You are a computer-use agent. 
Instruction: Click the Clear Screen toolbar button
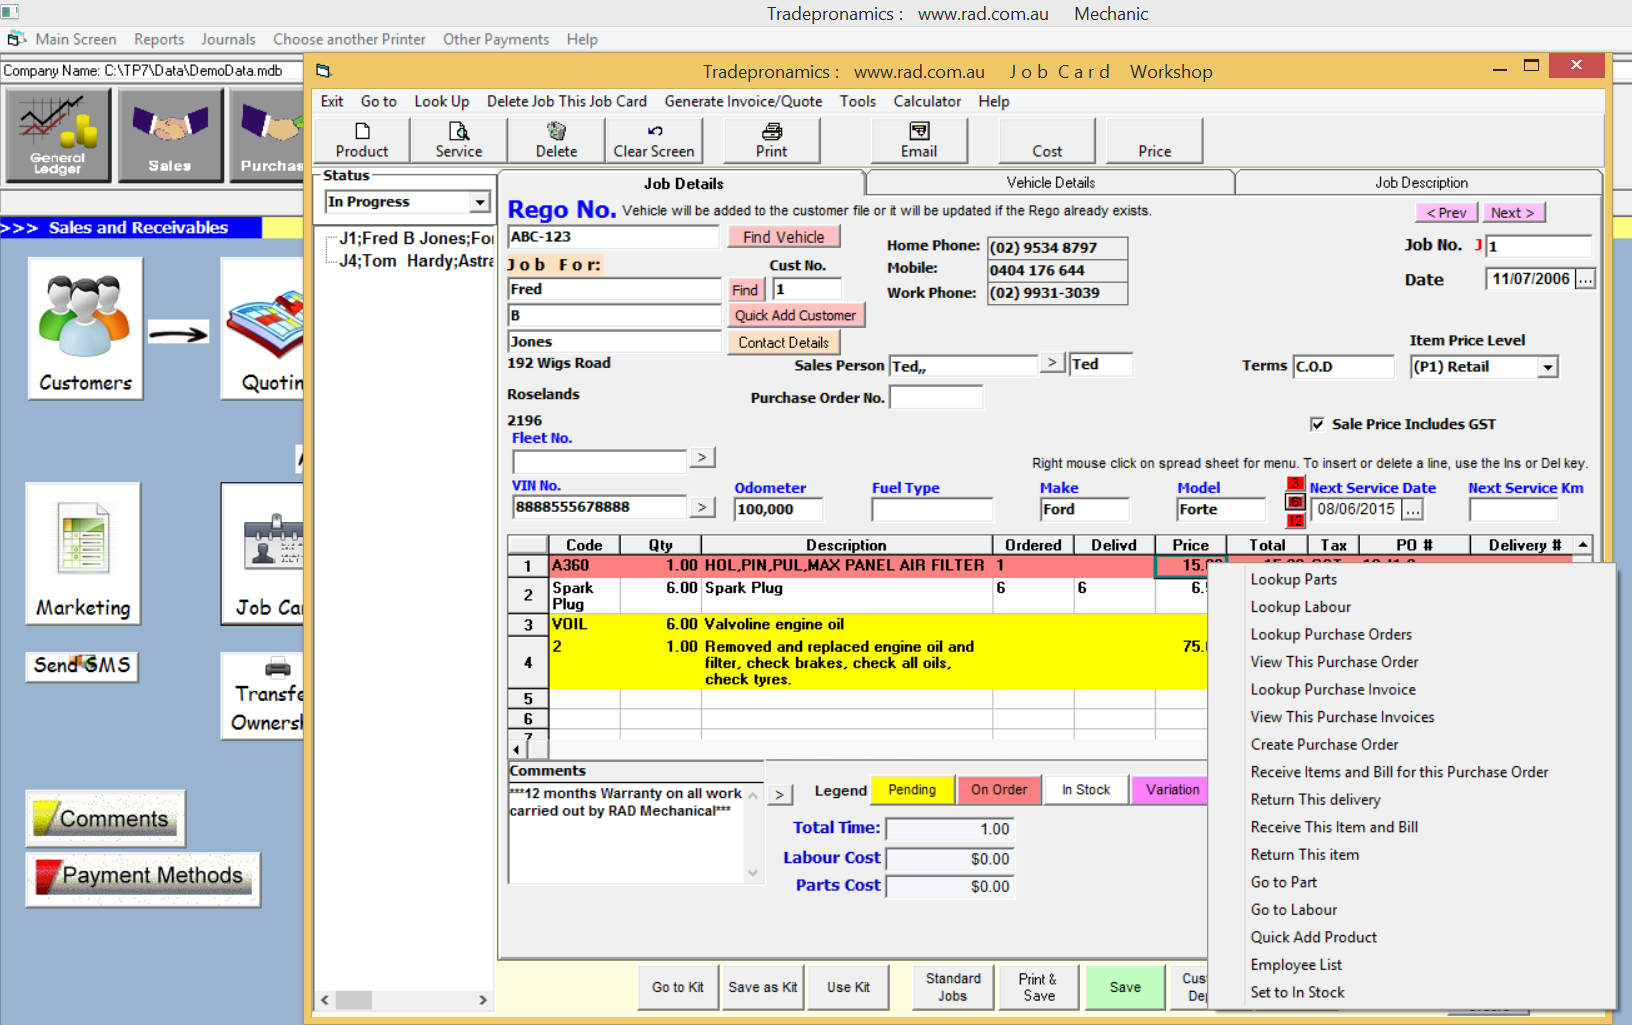tap(654, 140)
